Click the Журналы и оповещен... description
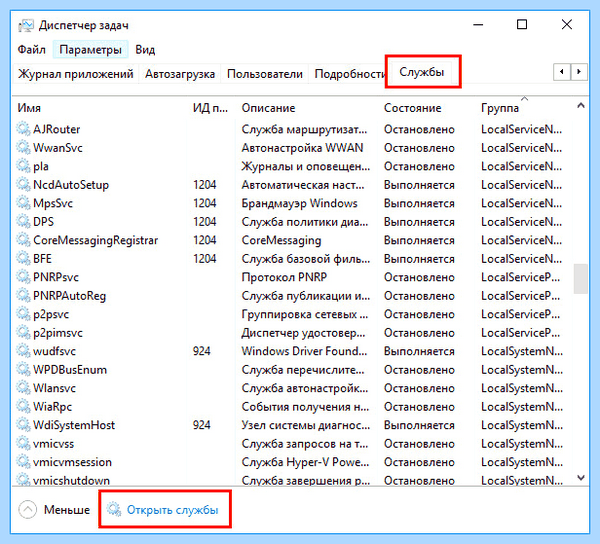The image size is (600, 544). coord(306,166)
